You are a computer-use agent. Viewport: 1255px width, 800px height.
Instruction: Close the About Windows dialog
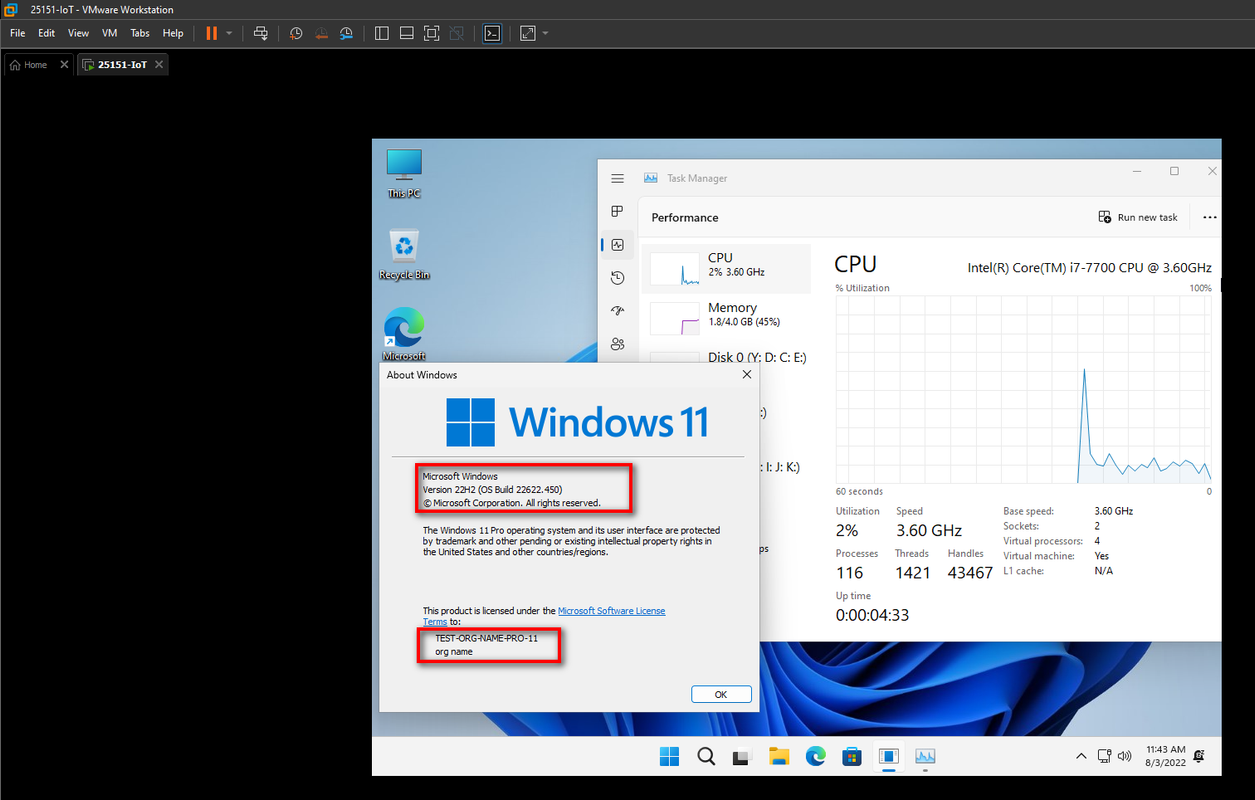746,375
